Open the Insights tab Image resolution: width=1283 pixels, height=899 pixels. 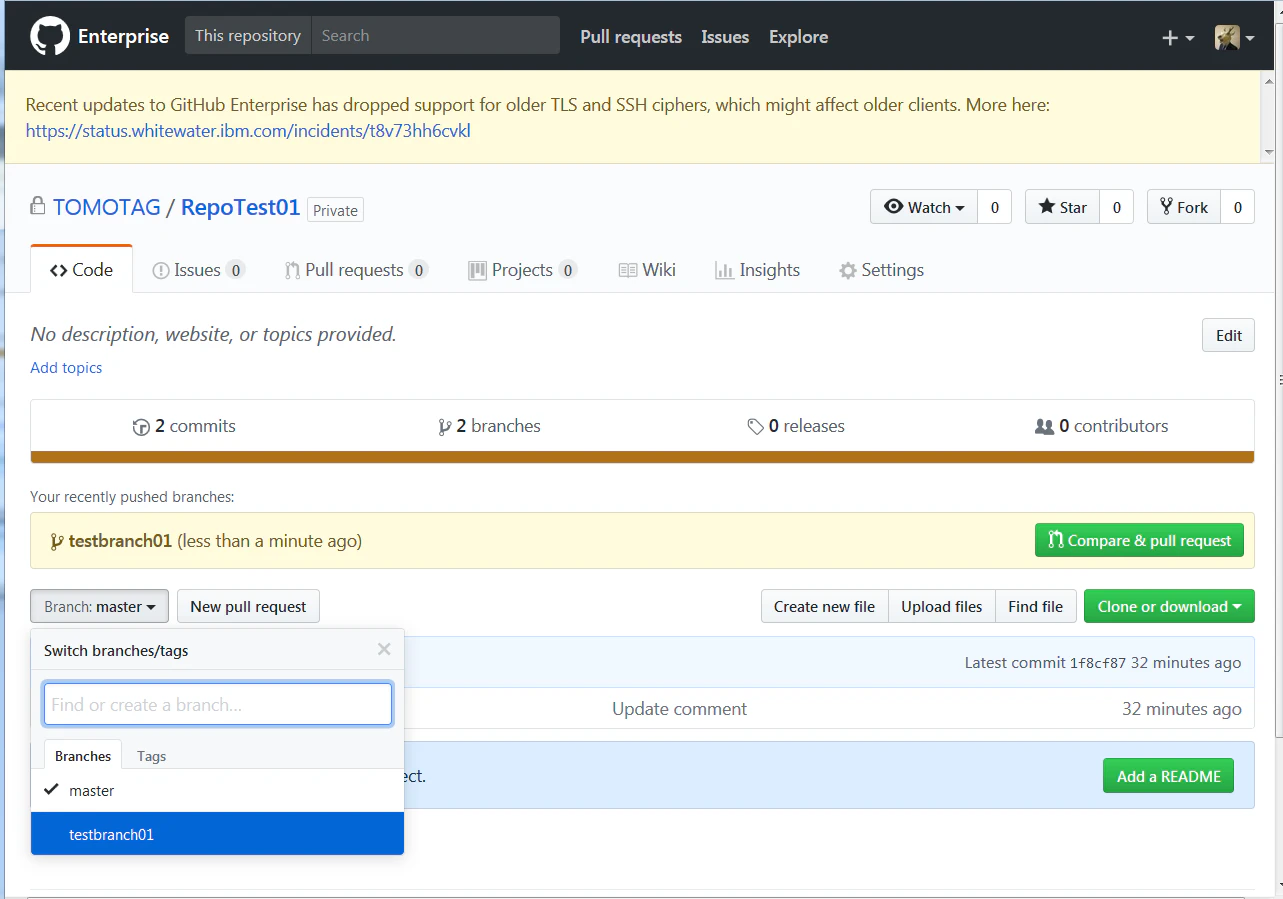click(757, 270)
